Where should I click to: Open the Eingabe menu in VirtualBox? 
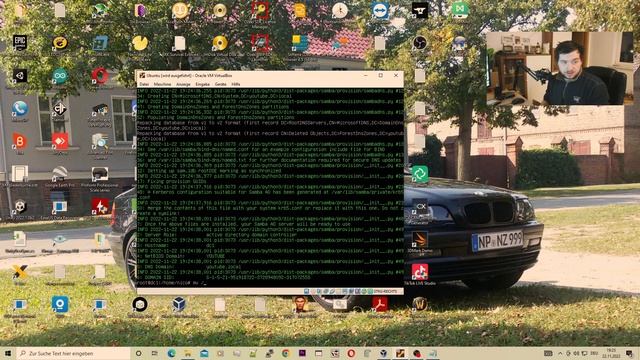pos(202,84)
